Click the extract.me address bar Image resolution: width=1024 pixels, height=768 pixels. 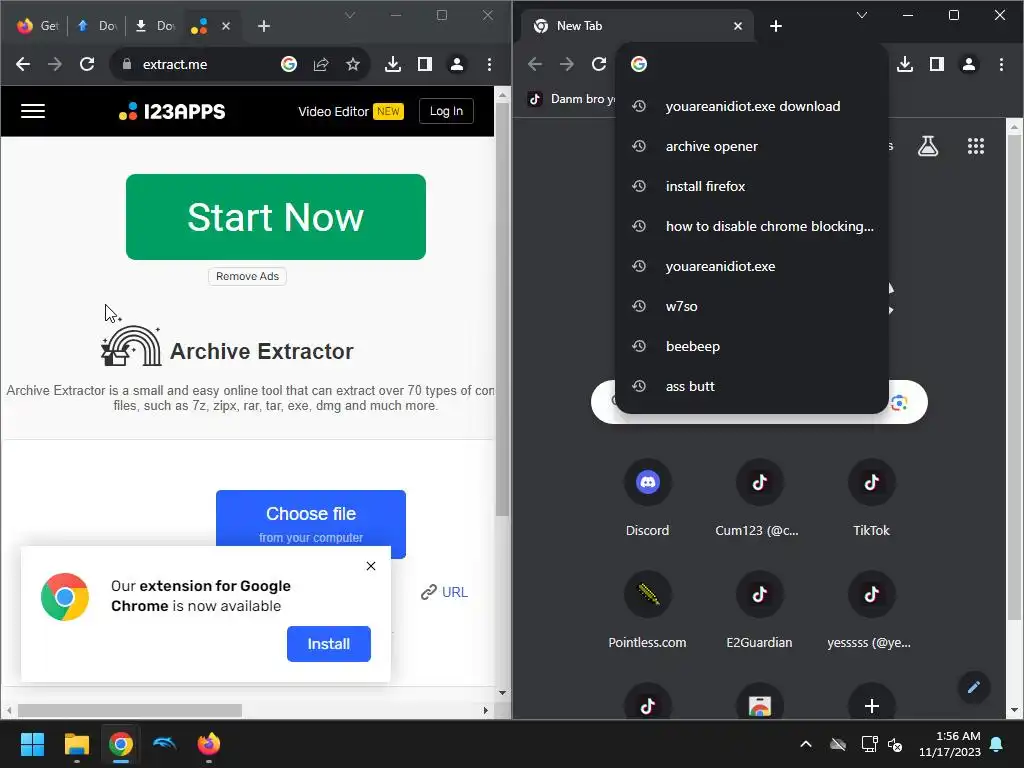click(x=239, y=64)
